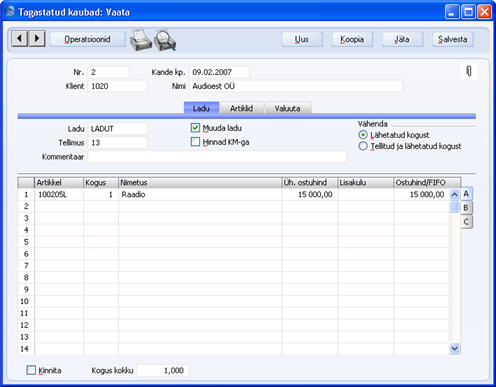Select article cell 10020SL
Image resolution: width=496 pixels, height=387 pixels.
tap(59, 194)
